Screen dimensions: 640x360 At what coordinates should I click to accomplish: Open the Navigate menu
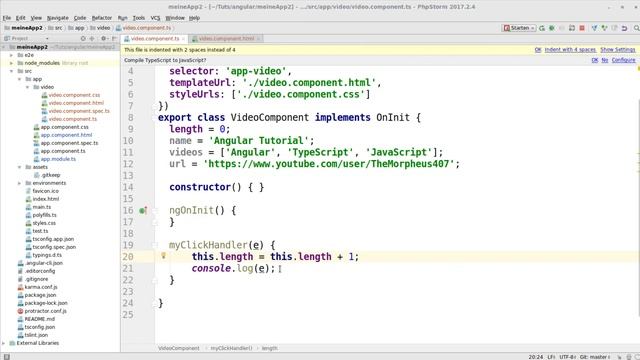58,18
